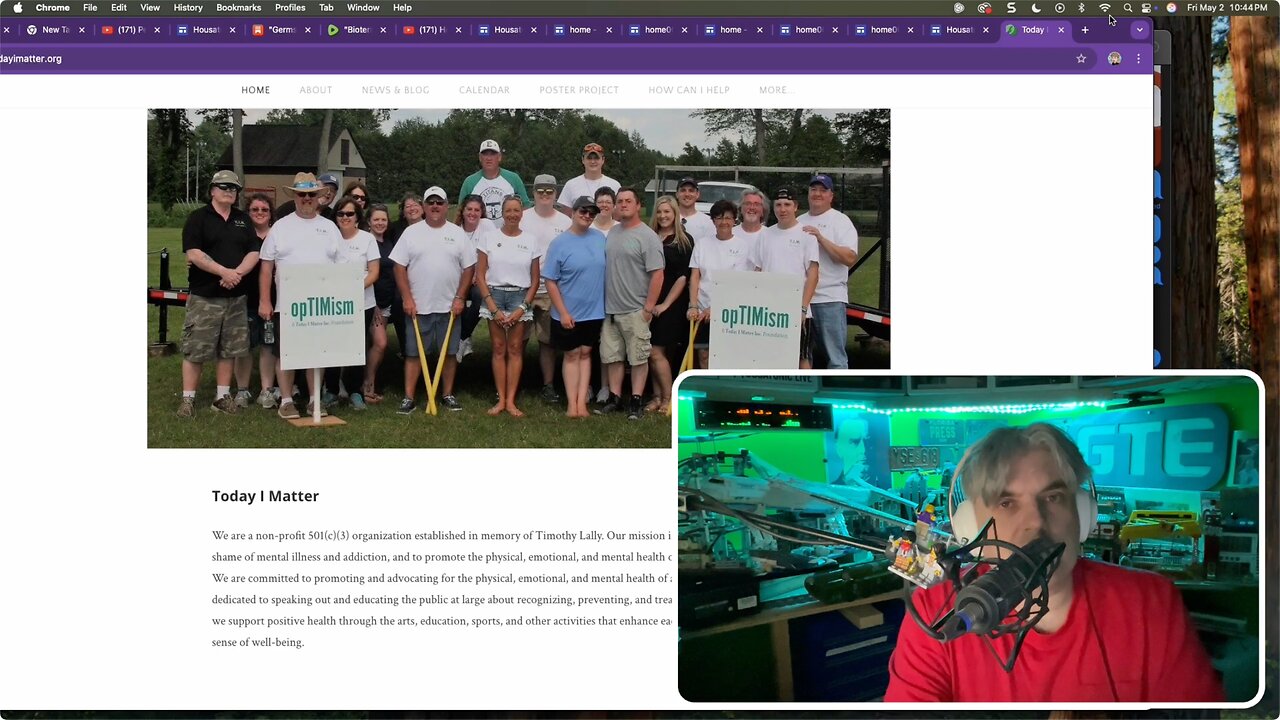
Task: Close the '*Germs' tab
Action: point(308,30)
